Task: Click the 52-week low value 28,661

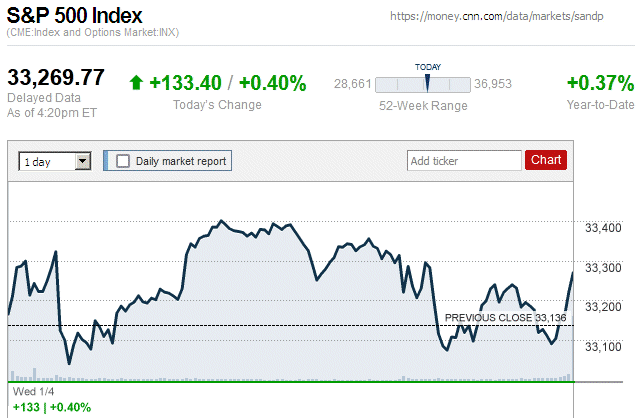Action: point(353,84)
